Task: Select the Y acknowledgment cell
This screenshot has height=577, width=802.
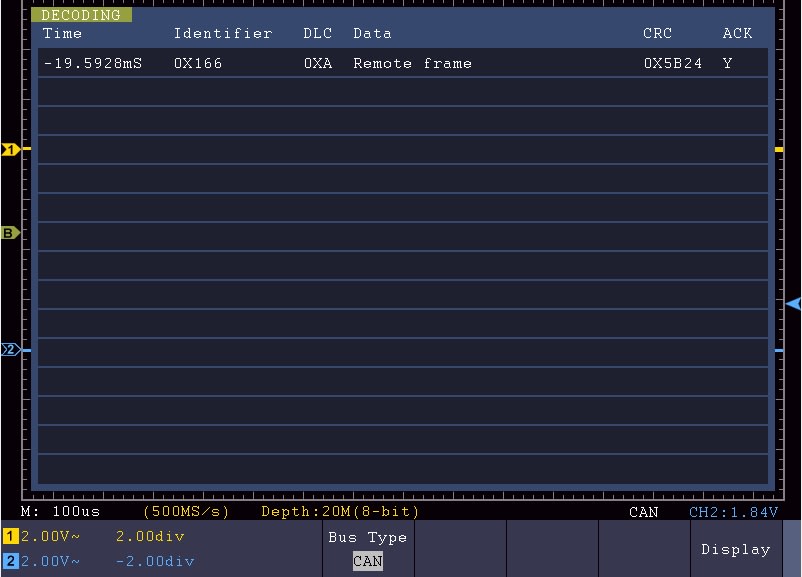Action: (x=727, y=63)
